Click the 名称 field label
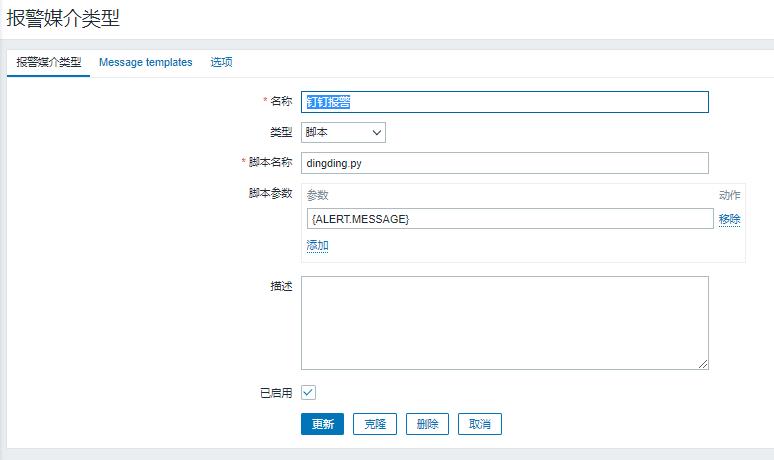The image size is (774, 460). click(x=281, y=102)
